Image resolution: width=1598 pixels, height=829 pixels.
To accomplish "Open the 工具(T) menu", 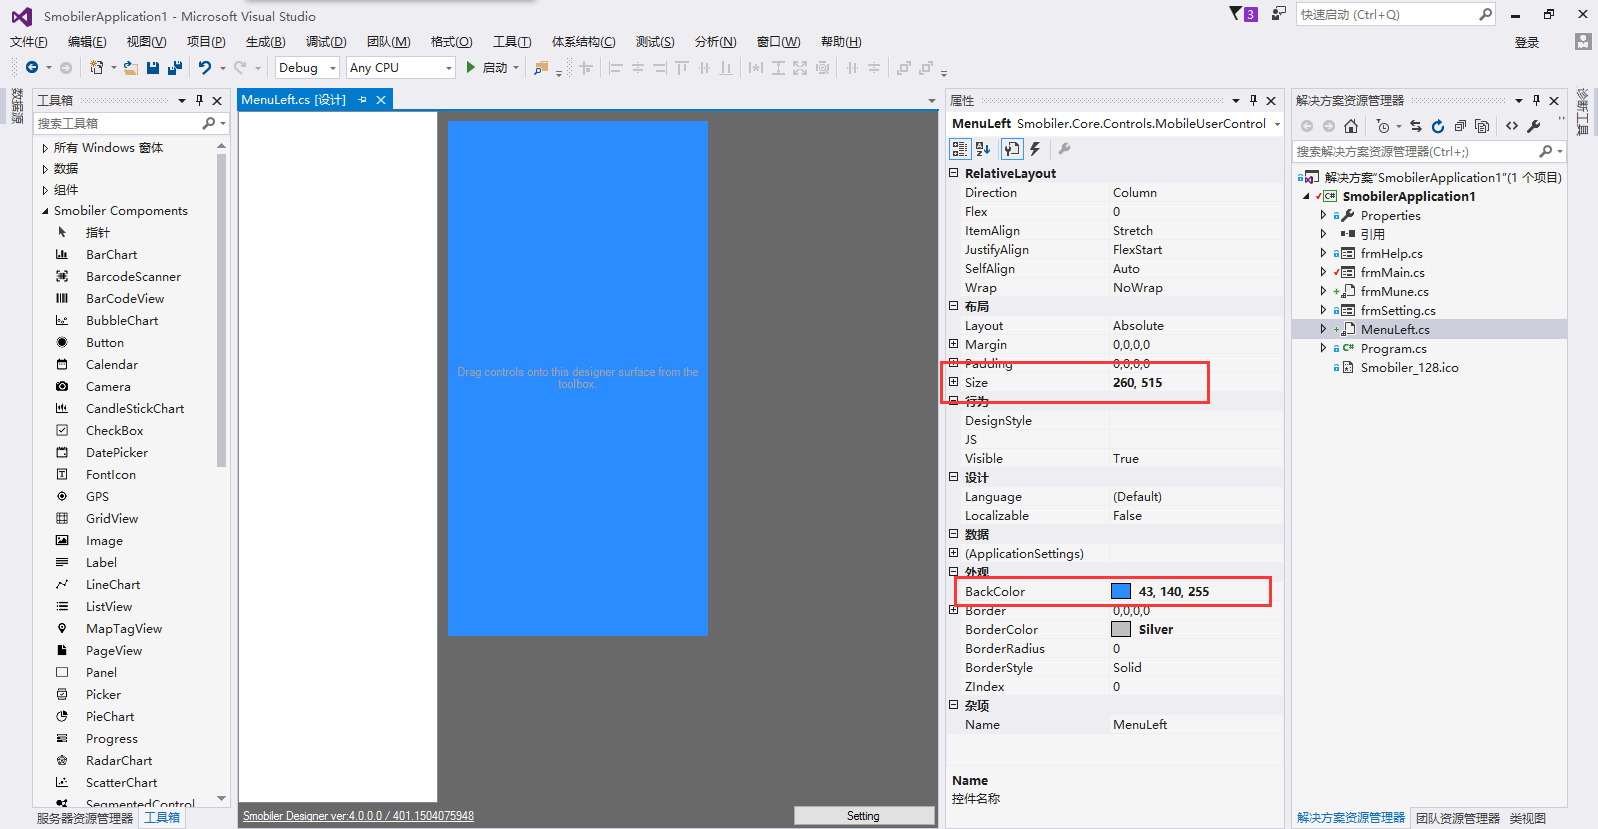I will pos(512,42).
